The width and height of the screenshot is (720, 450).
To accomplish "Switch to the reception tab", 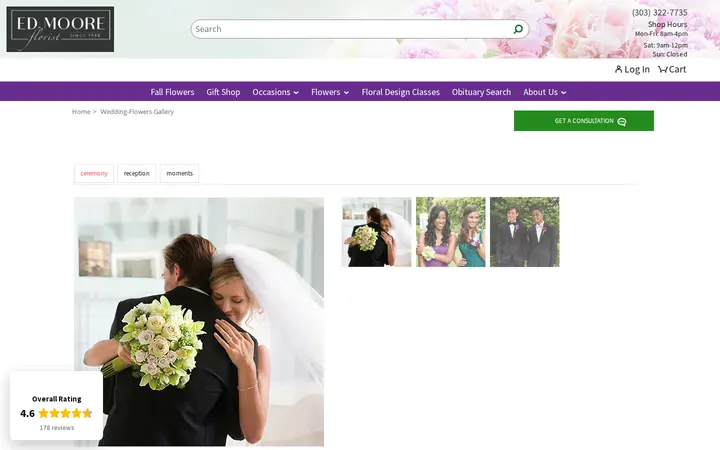I will pyautogui.click(x=136, y=174).
